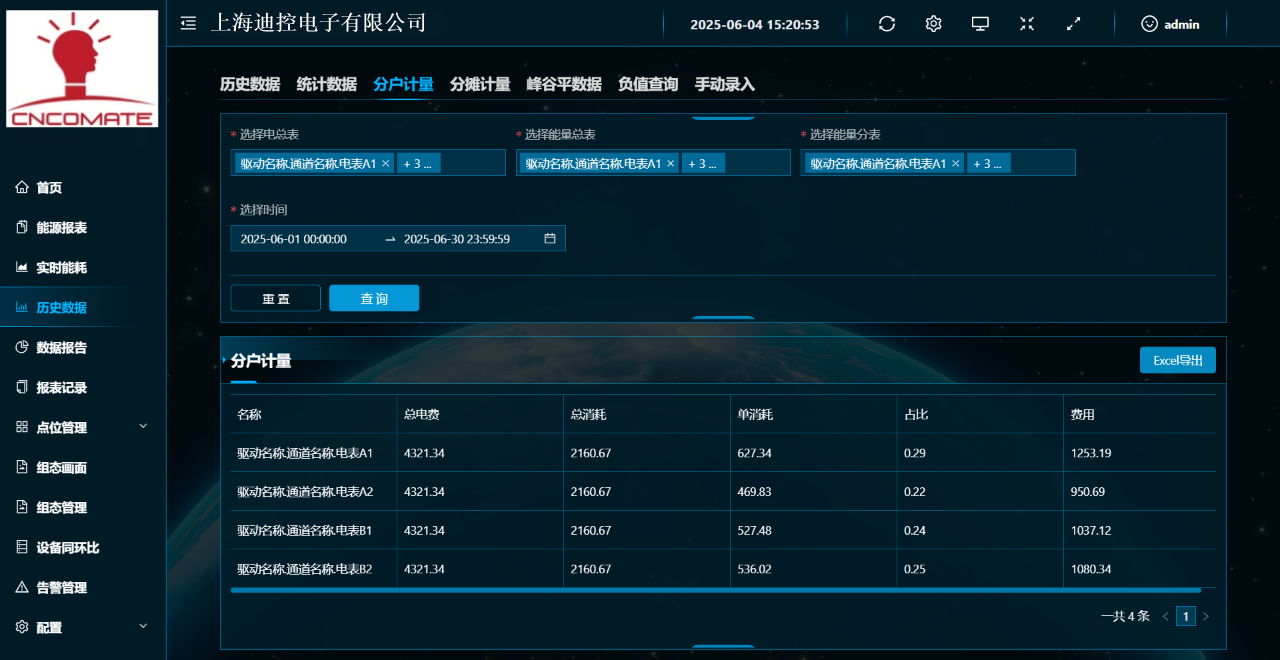Click the refresh icon in header
This screenshot has width=1280, height=660.
point(887,24)
